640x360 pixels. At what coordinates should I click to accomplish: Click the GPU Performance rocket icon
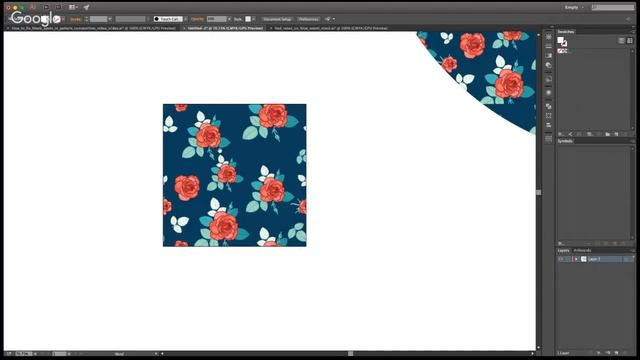pyautogui.click(x=86, y=7)
